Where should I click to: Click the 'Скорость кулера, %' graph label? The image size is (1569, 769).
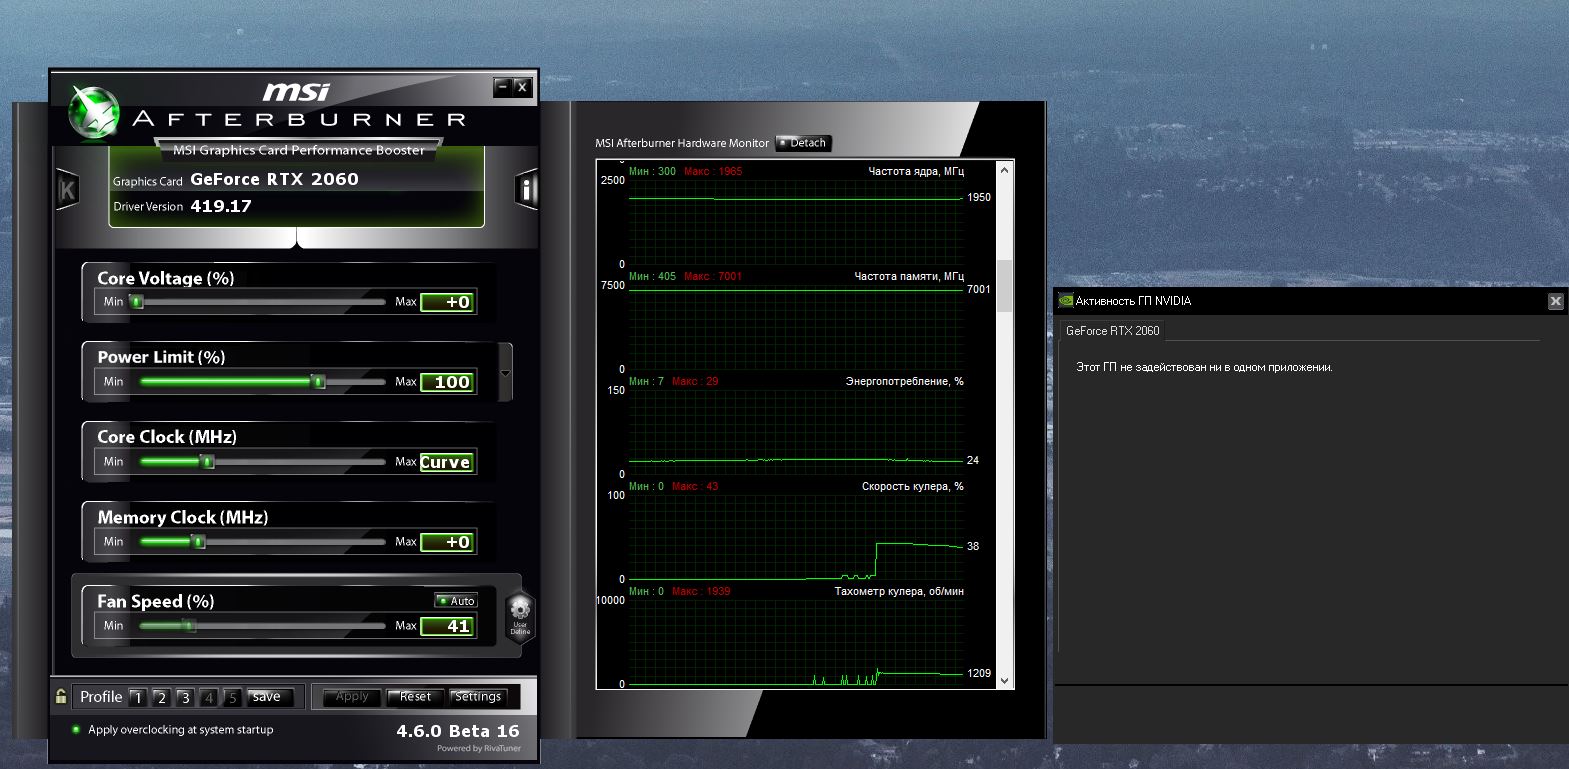click(913, 486)
